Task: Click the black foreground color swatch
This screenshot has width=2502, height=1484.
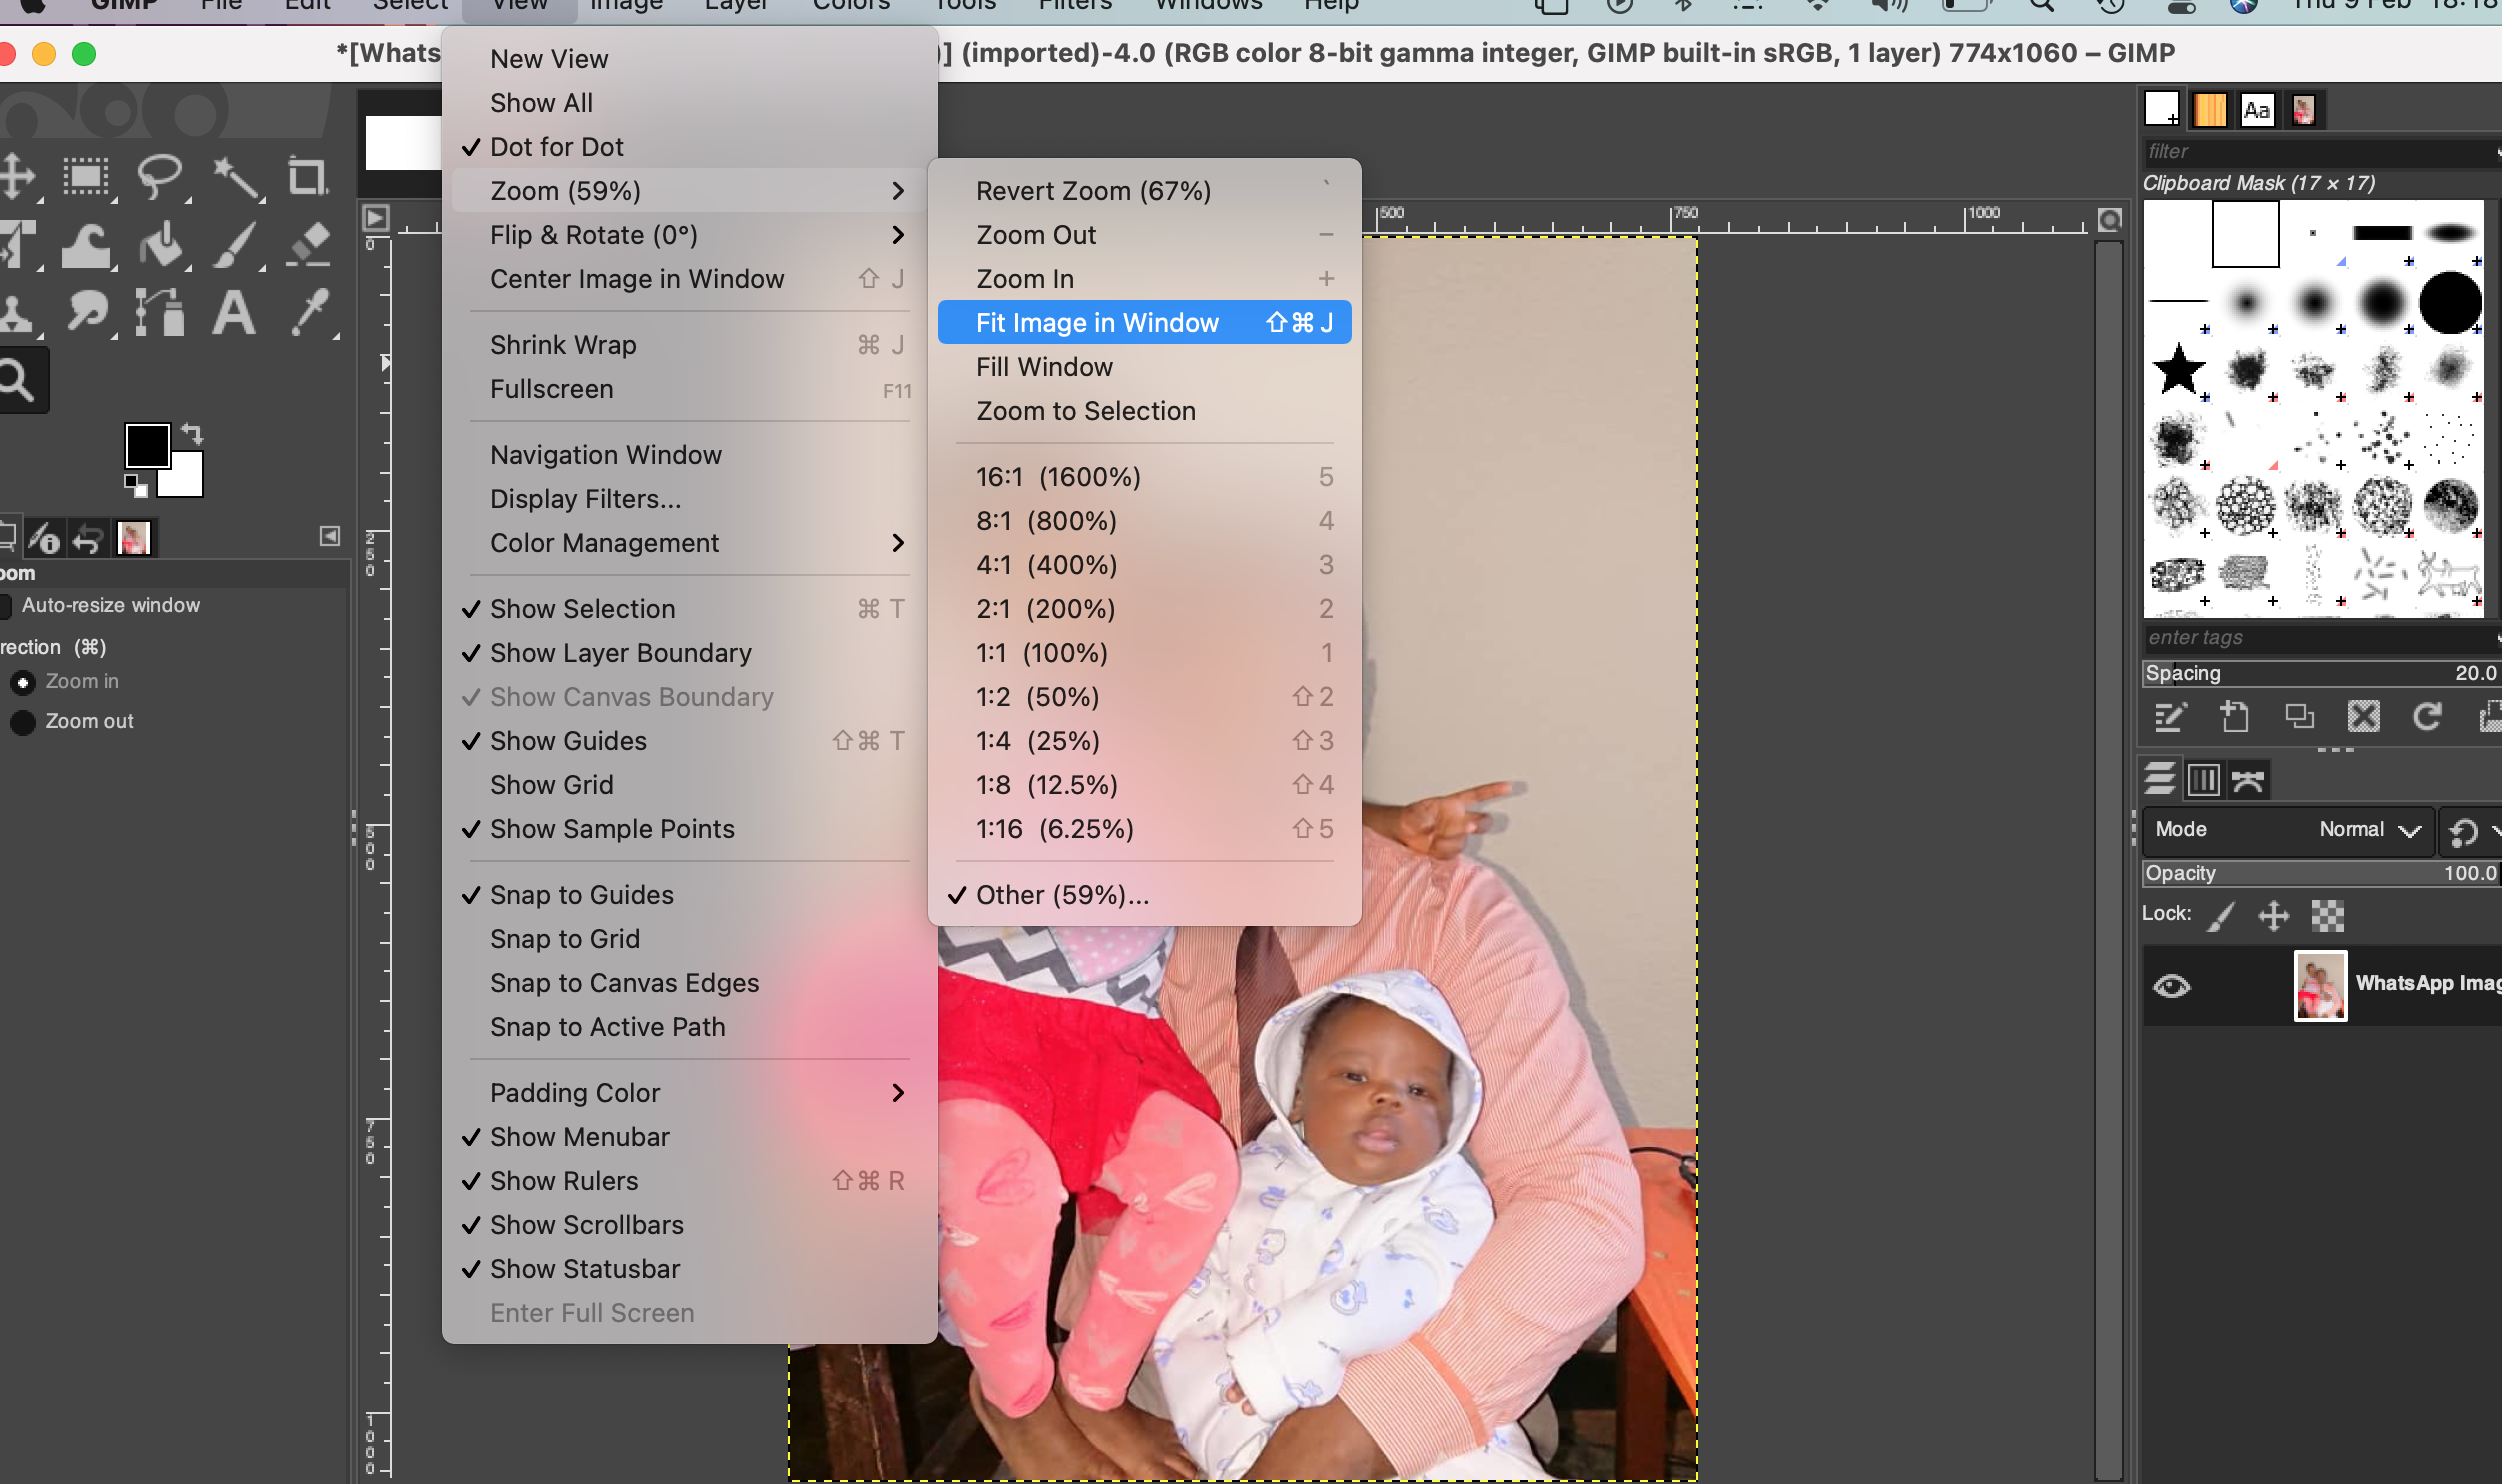Action: 147,446
